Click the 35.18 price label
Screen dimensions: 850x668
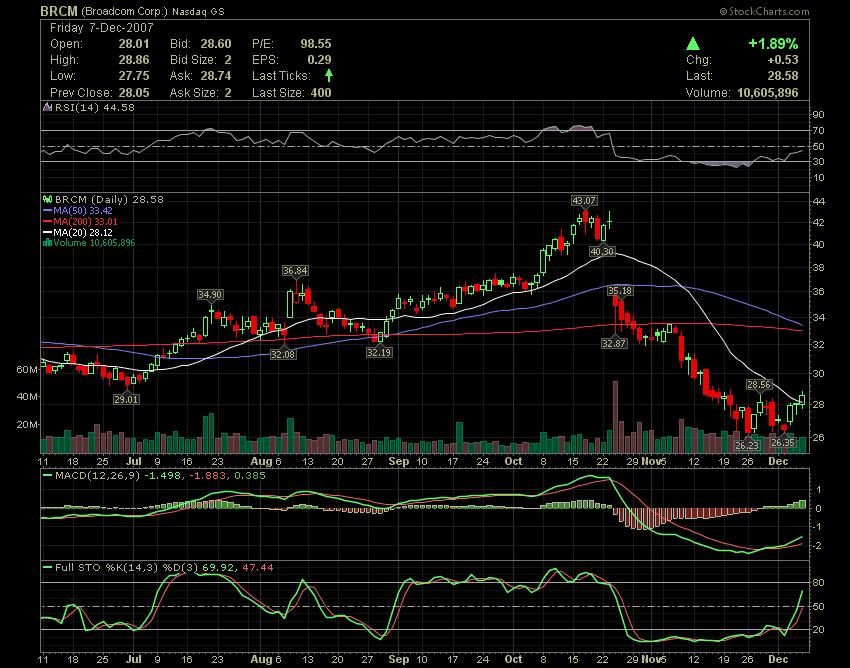coord(620,291)
